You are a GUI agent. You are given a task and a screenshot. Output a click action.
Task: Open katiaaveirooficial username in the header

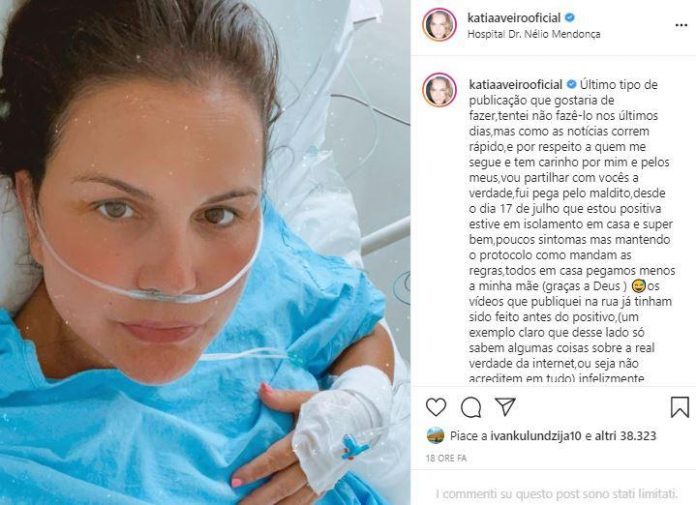(514, 18)
